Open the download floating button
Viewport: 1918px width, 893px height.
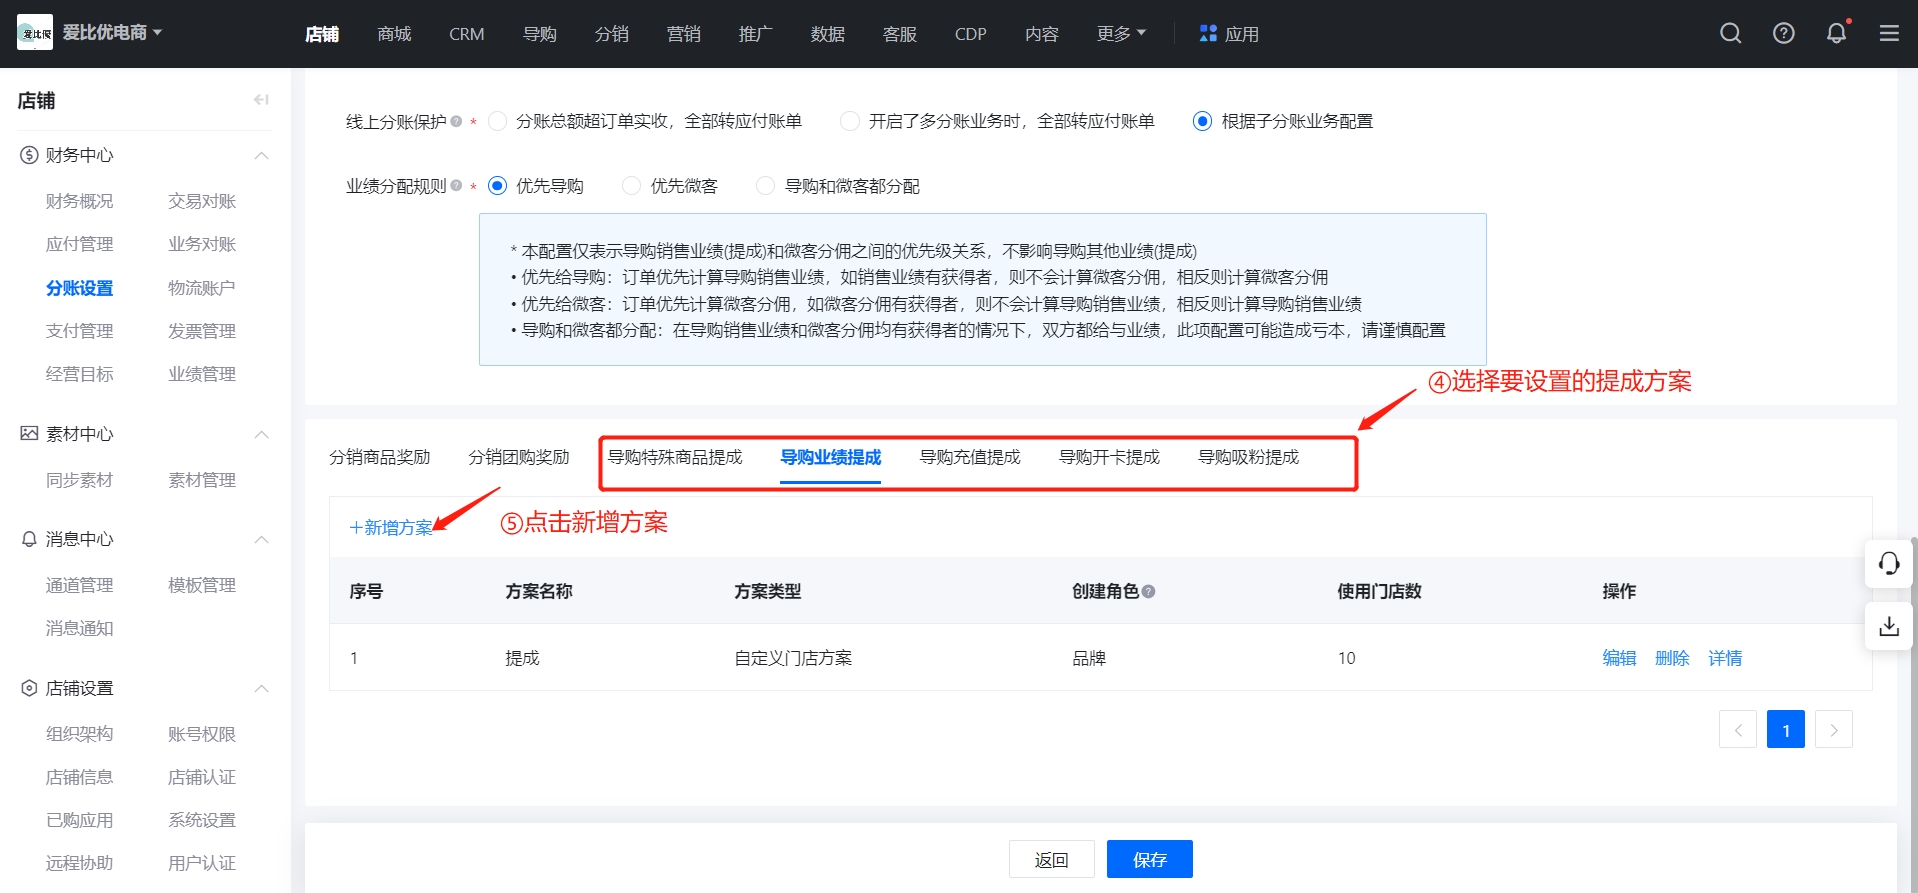pyautogui.click(x=1889, y=626)
